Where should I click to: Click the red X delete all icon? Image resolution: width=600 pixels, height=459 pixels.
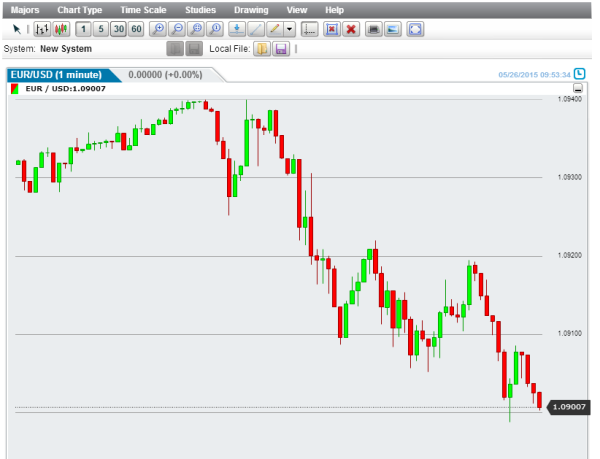click(351, 29)
